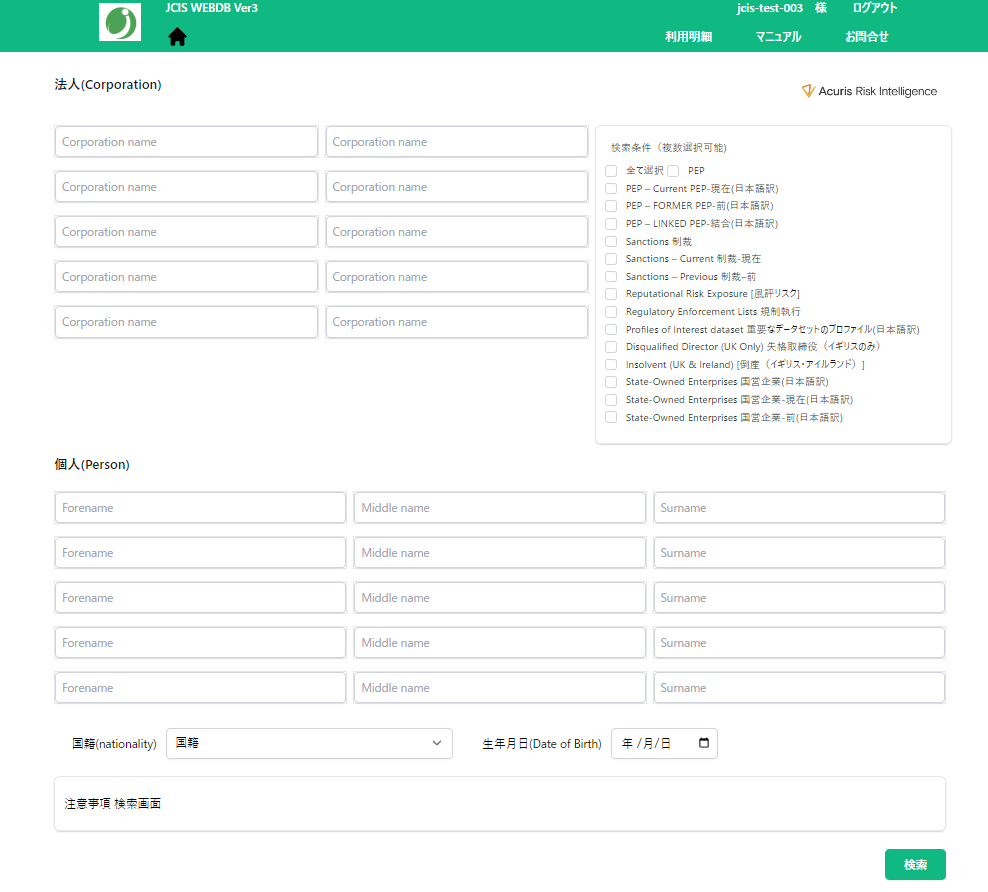Click the JCIS WEBDB Ver3 title
Viewport: 988px width, 892px height.
coord(212,8)
